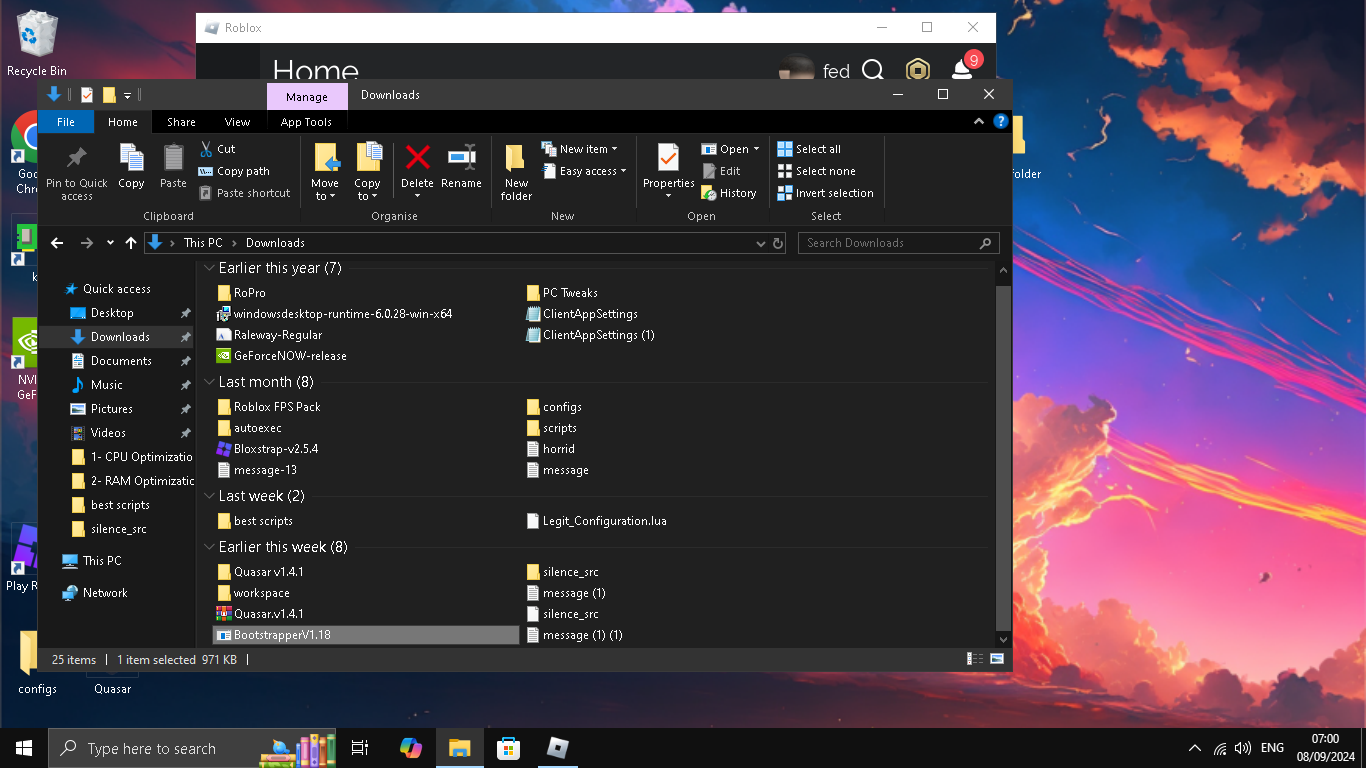Switch to the View ribbon tab
Screen dimensions: 1366x768
coord(237,122)
